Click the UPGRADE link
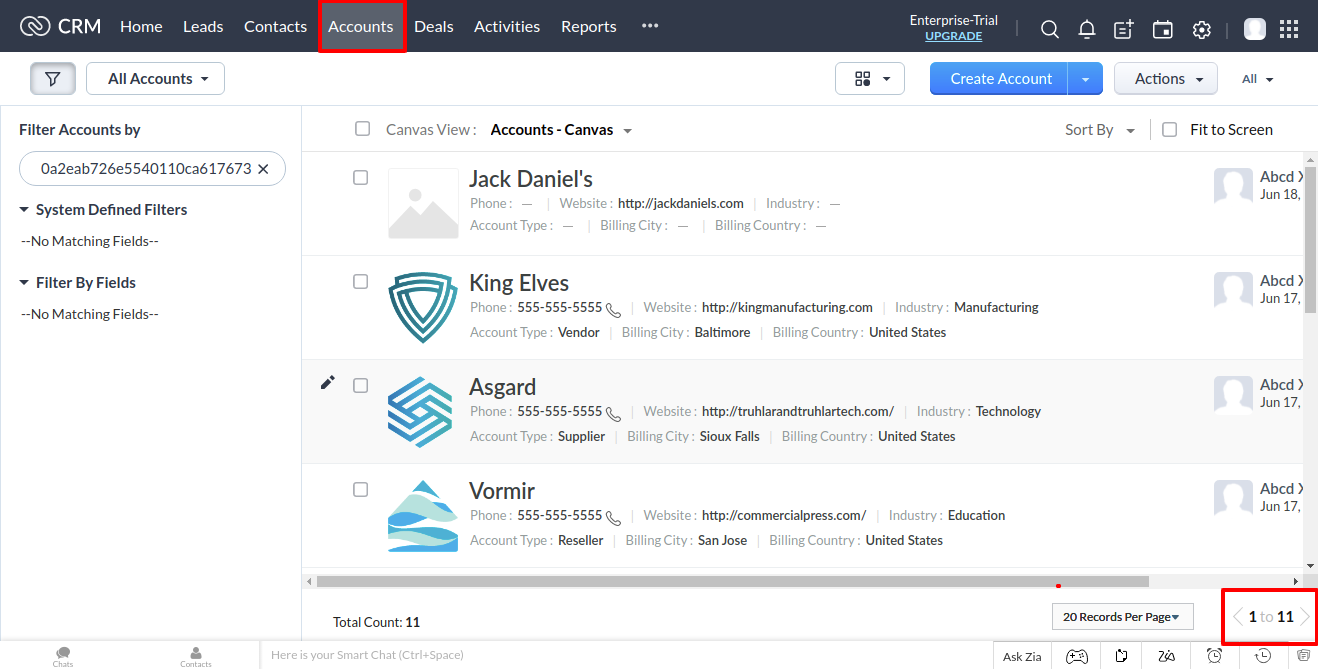The image size is (1318, 669). tap(953, 36)
